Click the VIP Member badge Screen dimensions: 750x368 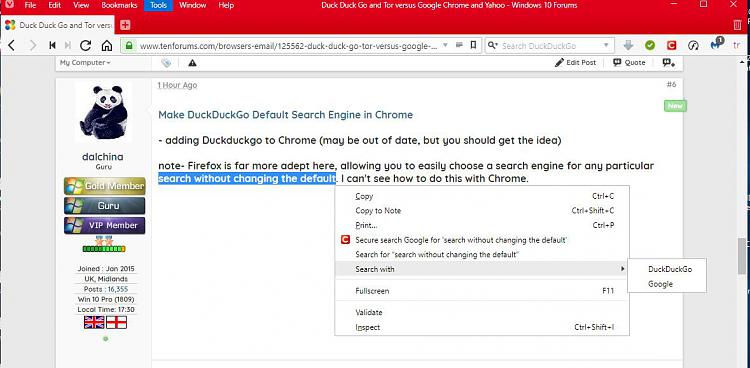tap(104, 225)
